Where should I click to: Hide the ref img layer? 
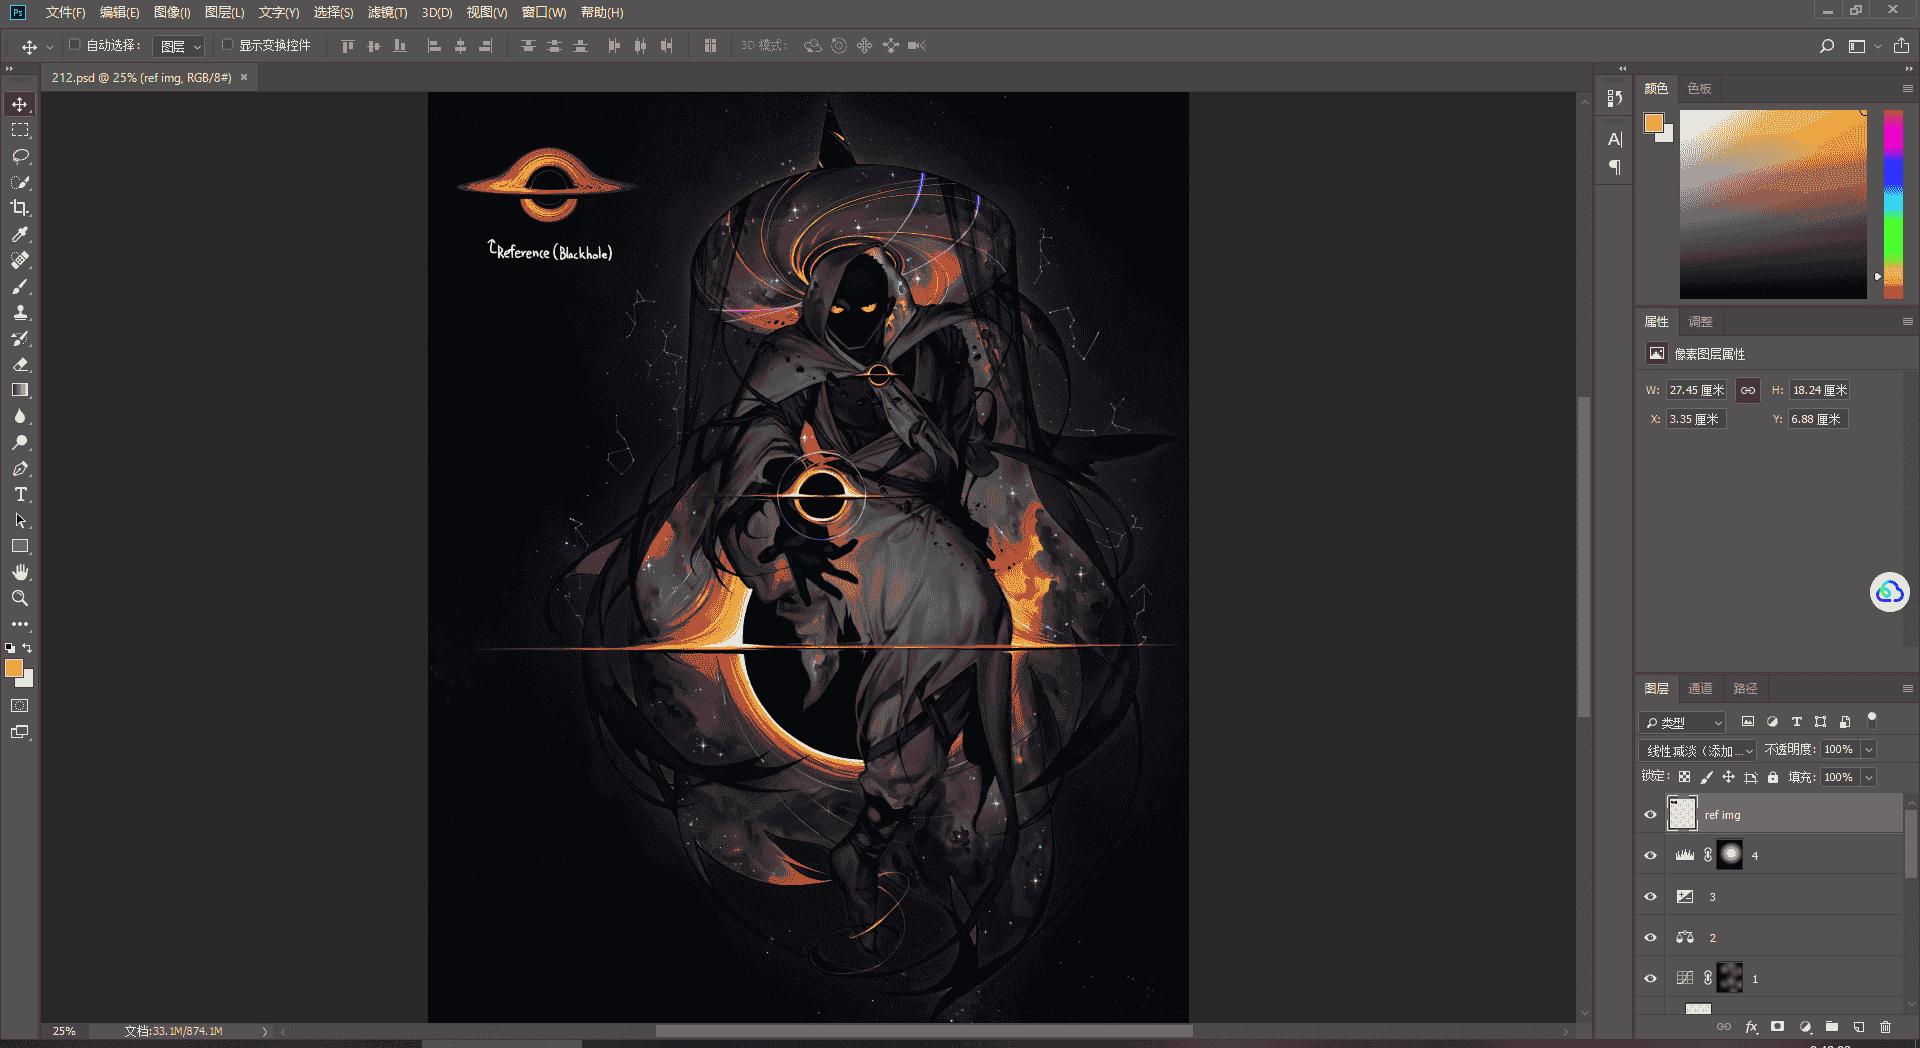click(x=1651, y=815)
